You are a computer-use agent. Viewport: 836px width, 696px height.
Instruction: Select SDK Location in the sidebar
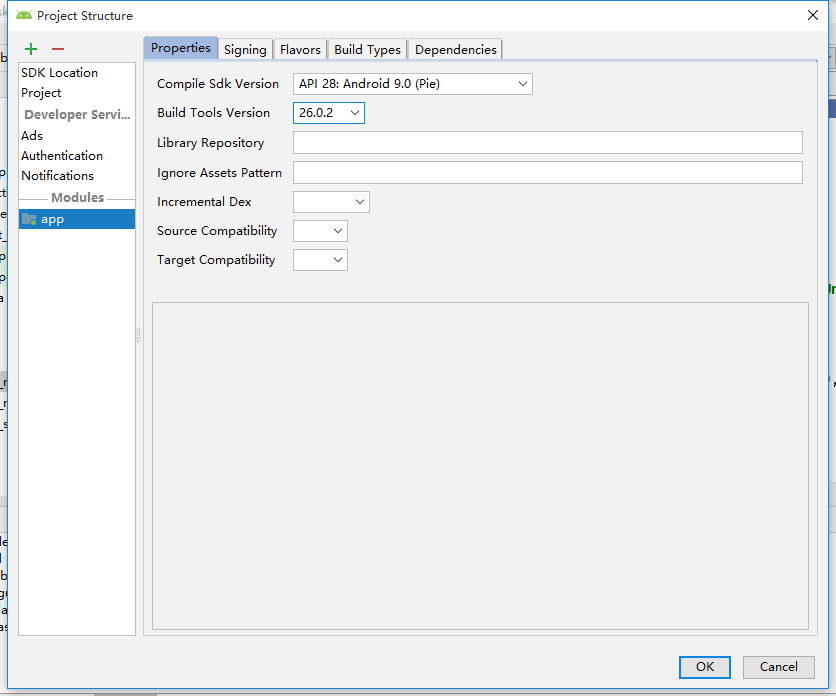tap(59, 72)
